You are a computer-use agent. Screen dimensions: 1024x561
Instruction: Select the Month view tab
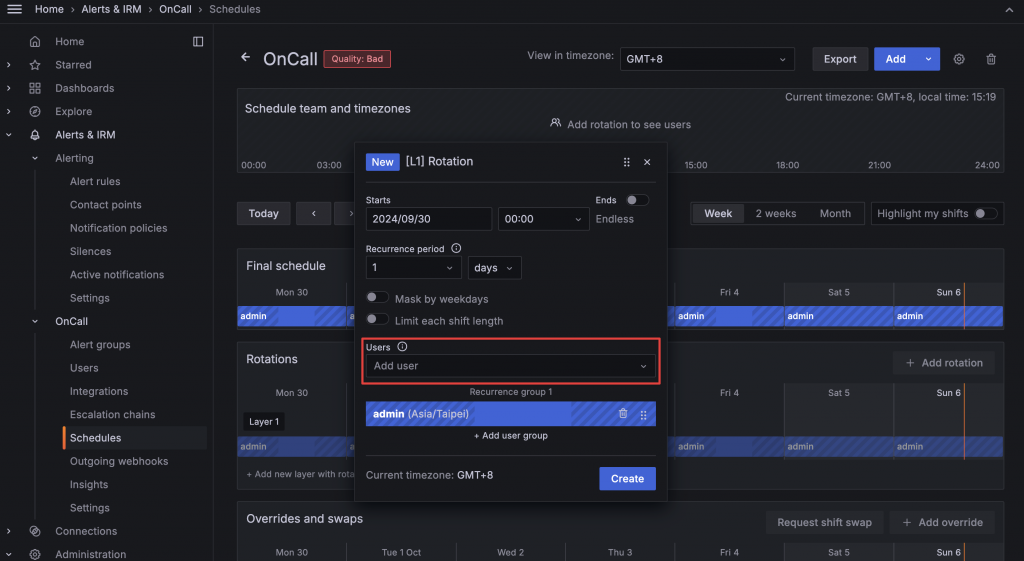[835, 214]
